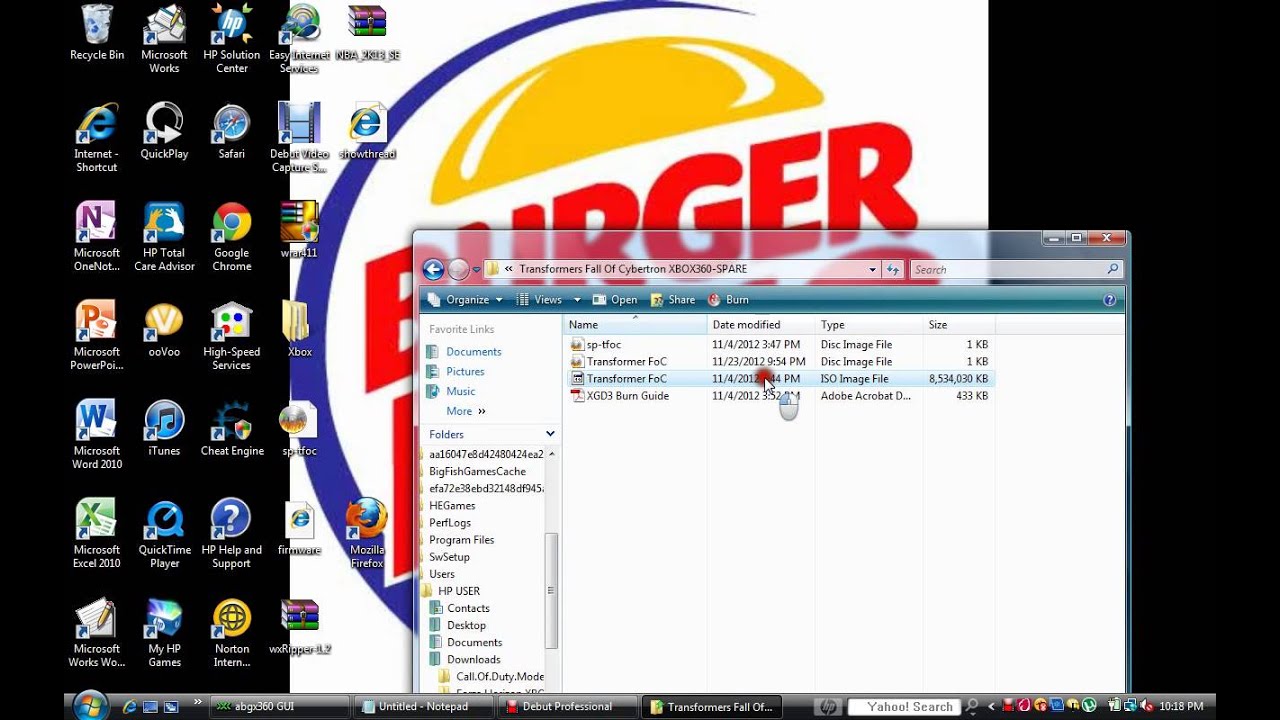
Task: Sort files by Date modified column
Action: [x=762, y=325]
